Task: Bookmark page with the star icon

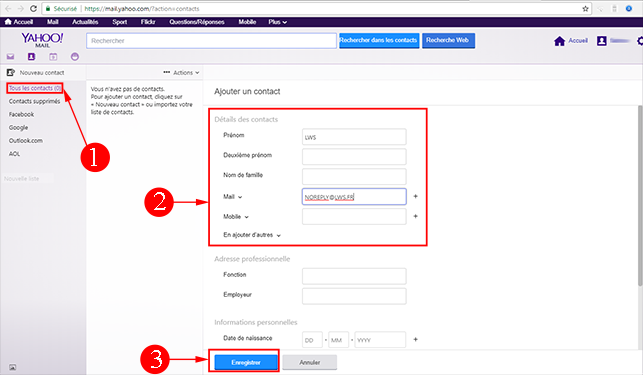Action: pyautogui.click(x=585, y=9)
